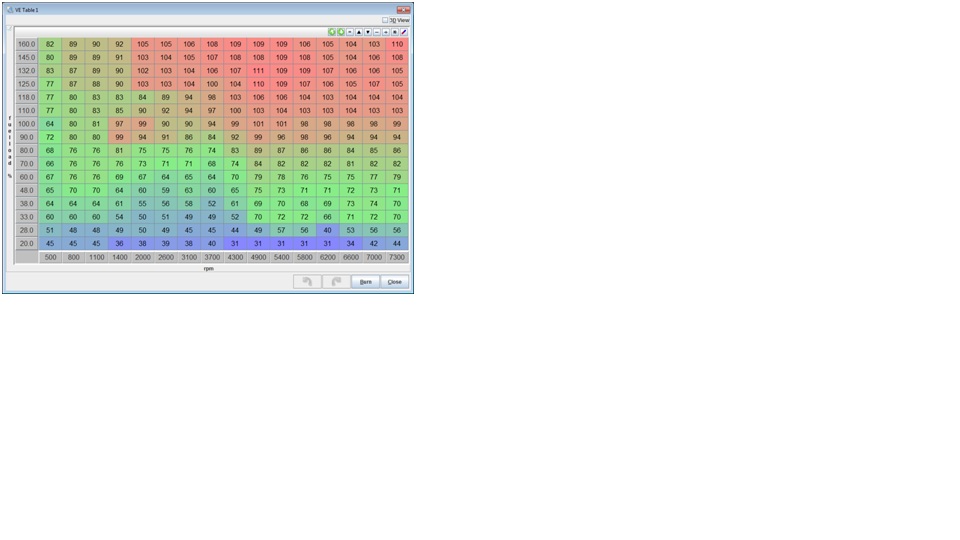The width and height of the screenshot is (960, 540).
Task: Select the 7300 rpm column header
Action: coord(397,257)
